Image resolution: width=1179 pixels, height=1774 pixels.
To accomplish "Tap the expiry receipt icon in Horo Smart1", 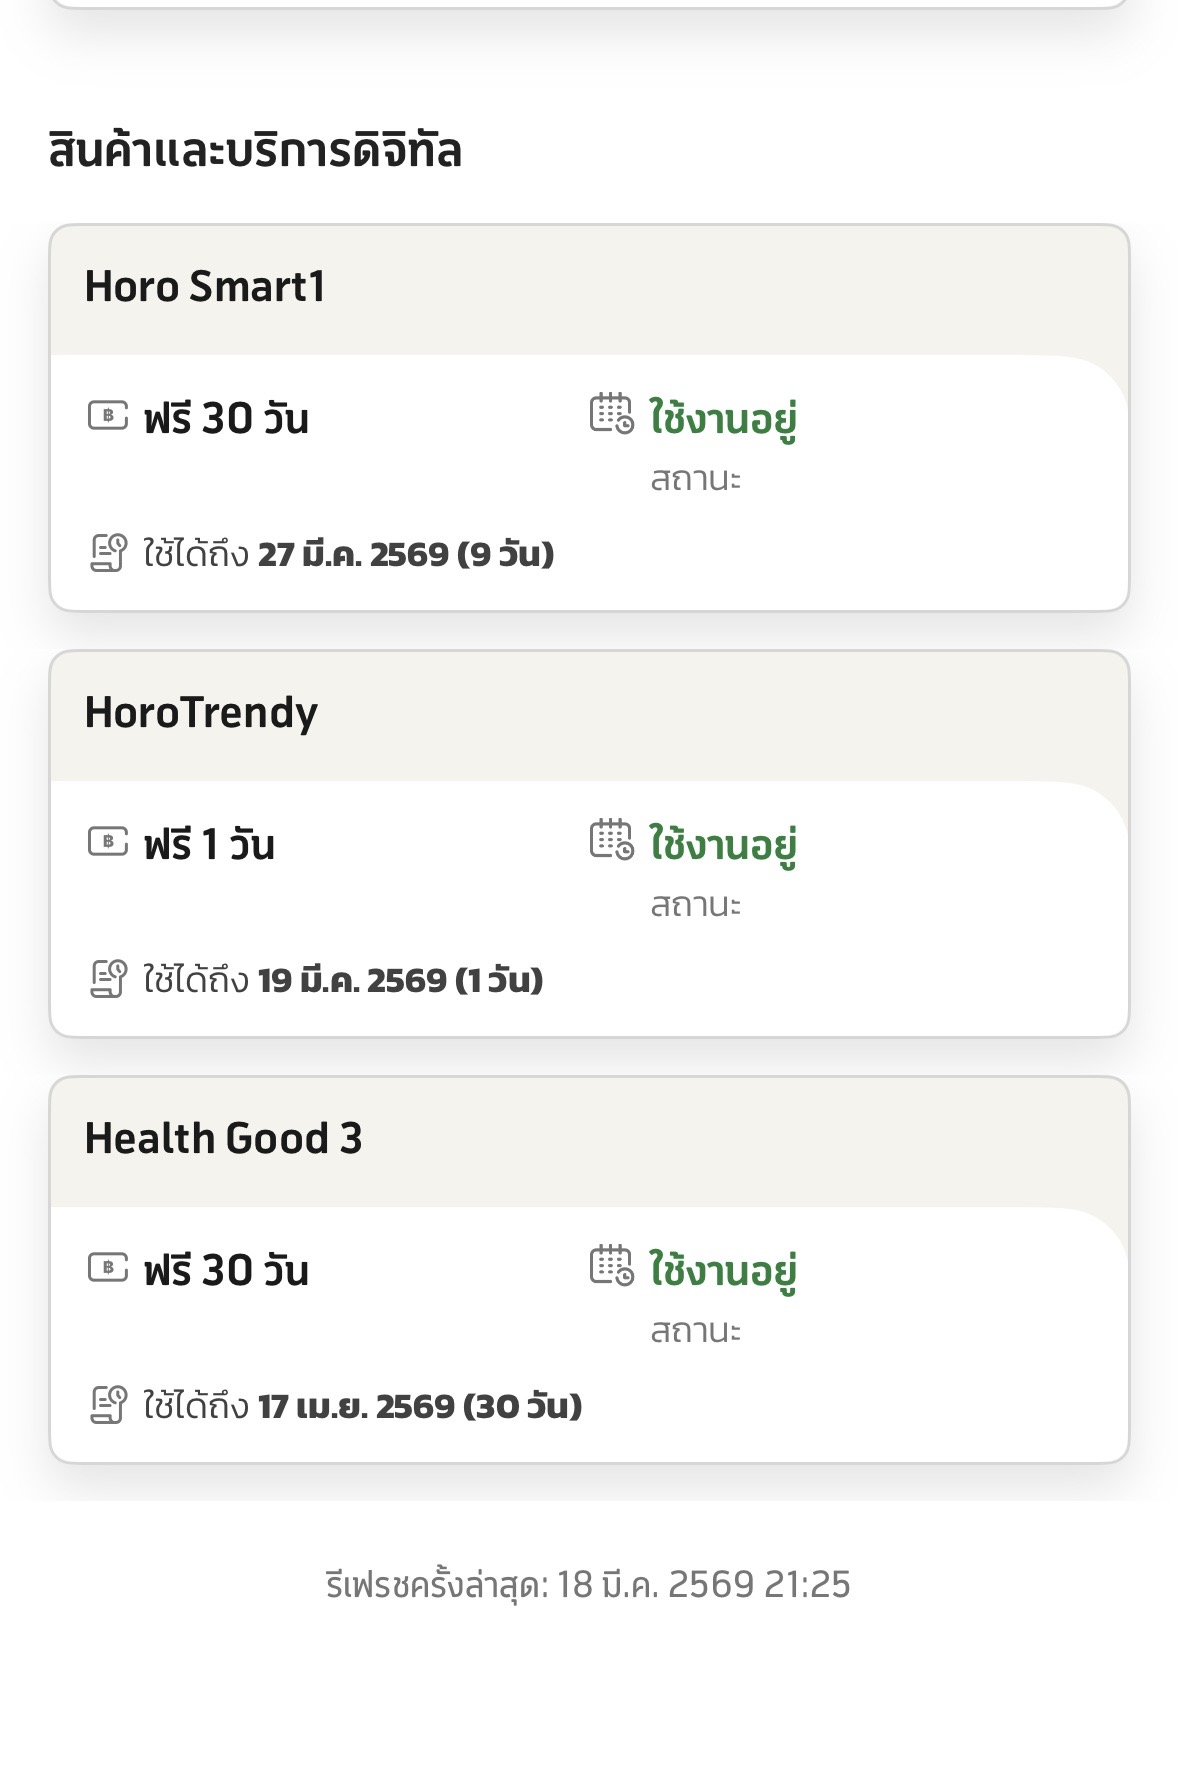I will coord(108,553).
